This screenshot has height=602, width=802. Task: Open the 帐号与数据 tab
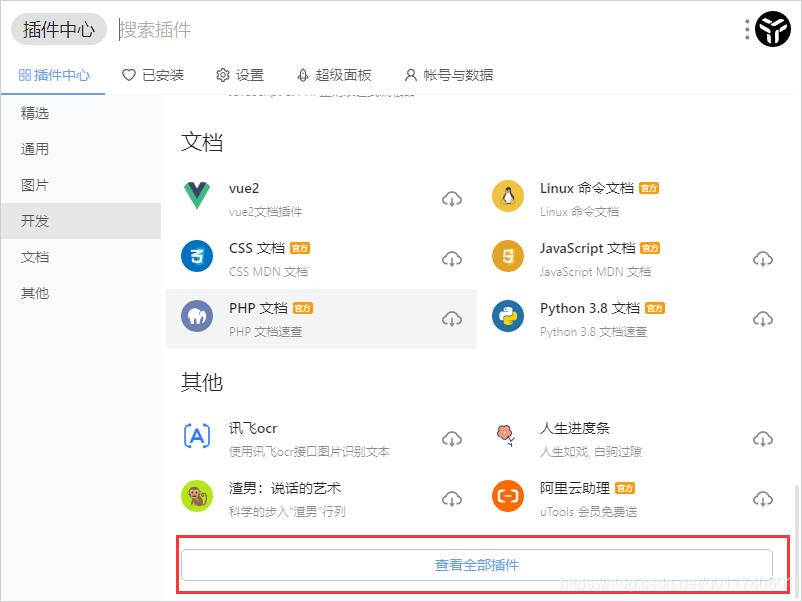(x=449, y=75)
